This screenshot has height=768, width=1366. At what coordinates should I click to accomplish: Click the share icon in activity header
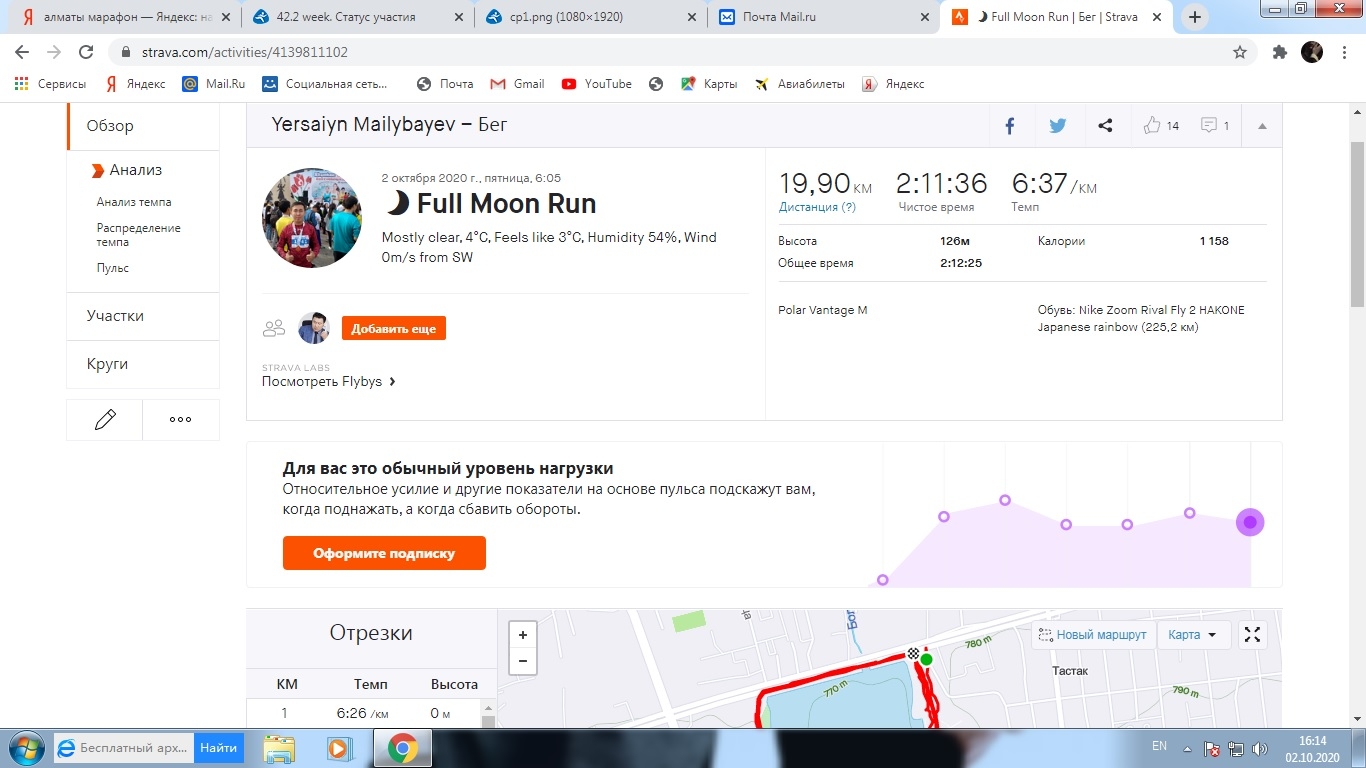[1105, 126]
